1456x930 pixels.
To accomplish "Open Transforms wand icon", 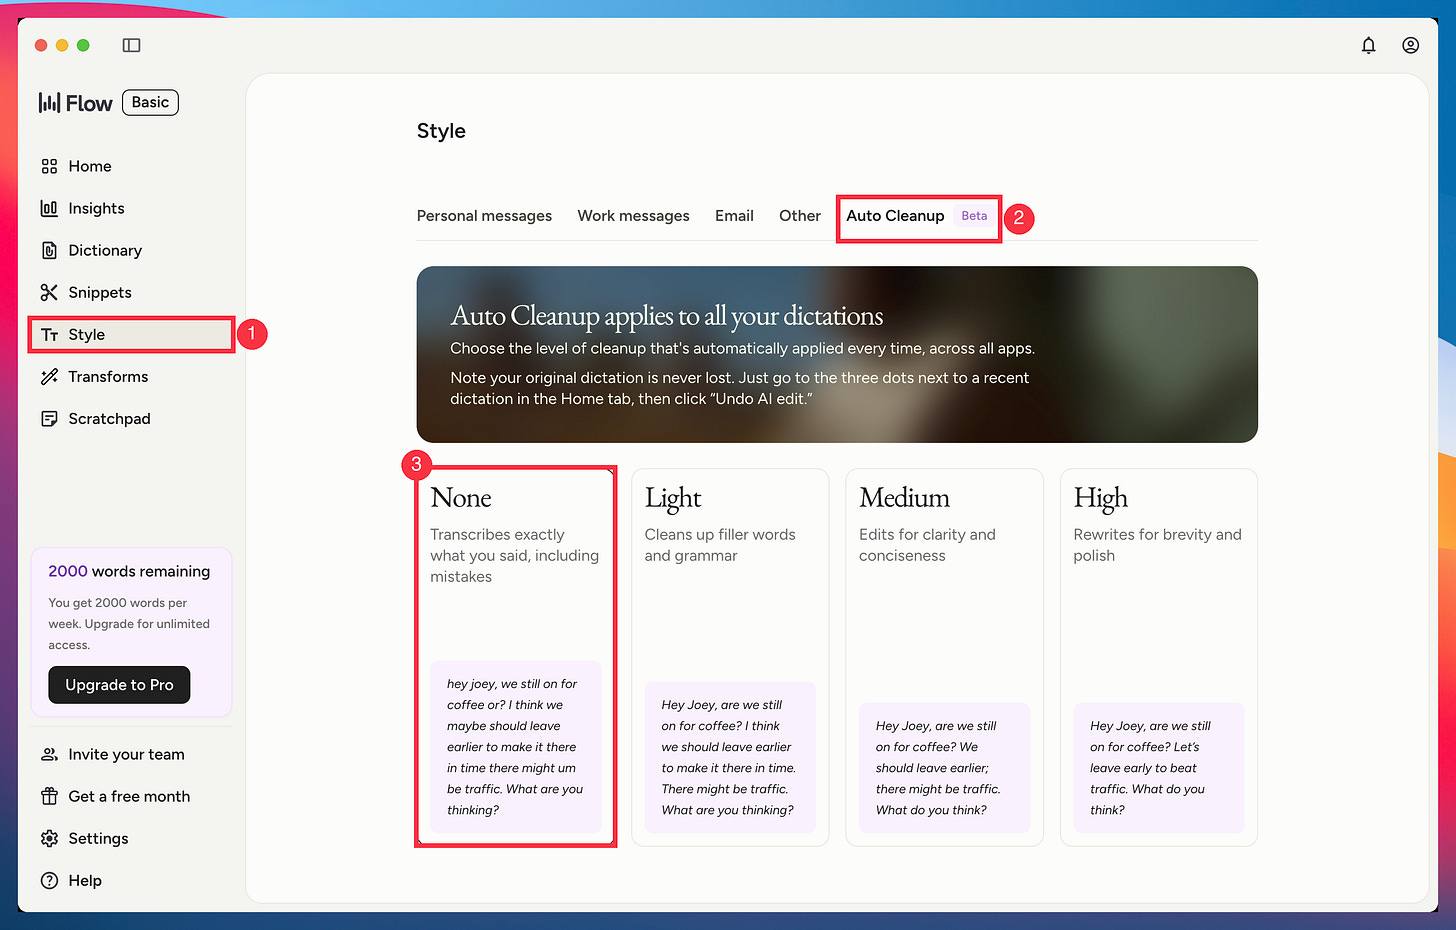I will click(x=49, y=376).
